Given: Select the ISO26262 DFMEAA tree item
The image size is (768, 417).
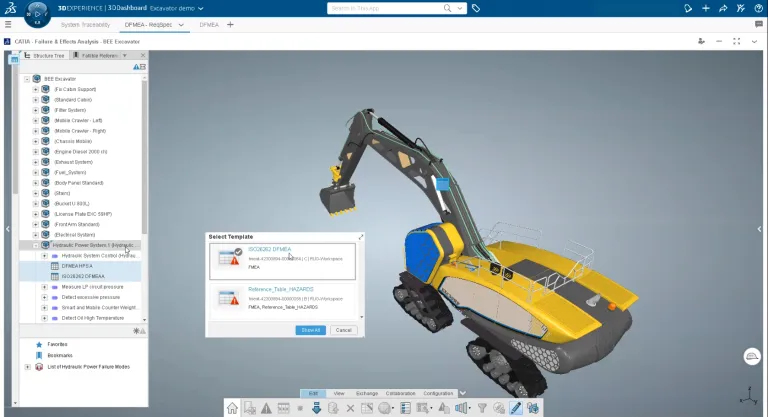Looking at the screenshot, I should (x=82, y=276).
